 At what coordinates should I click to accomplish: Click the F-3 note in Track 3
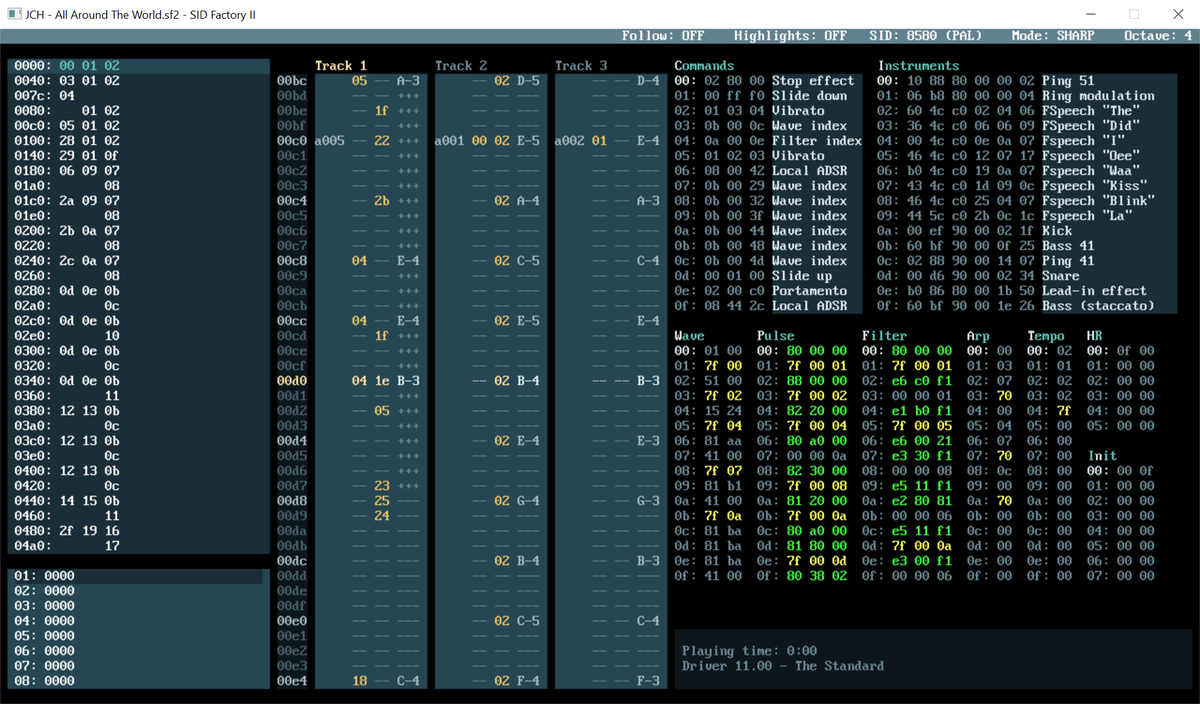tap(649, 681)
